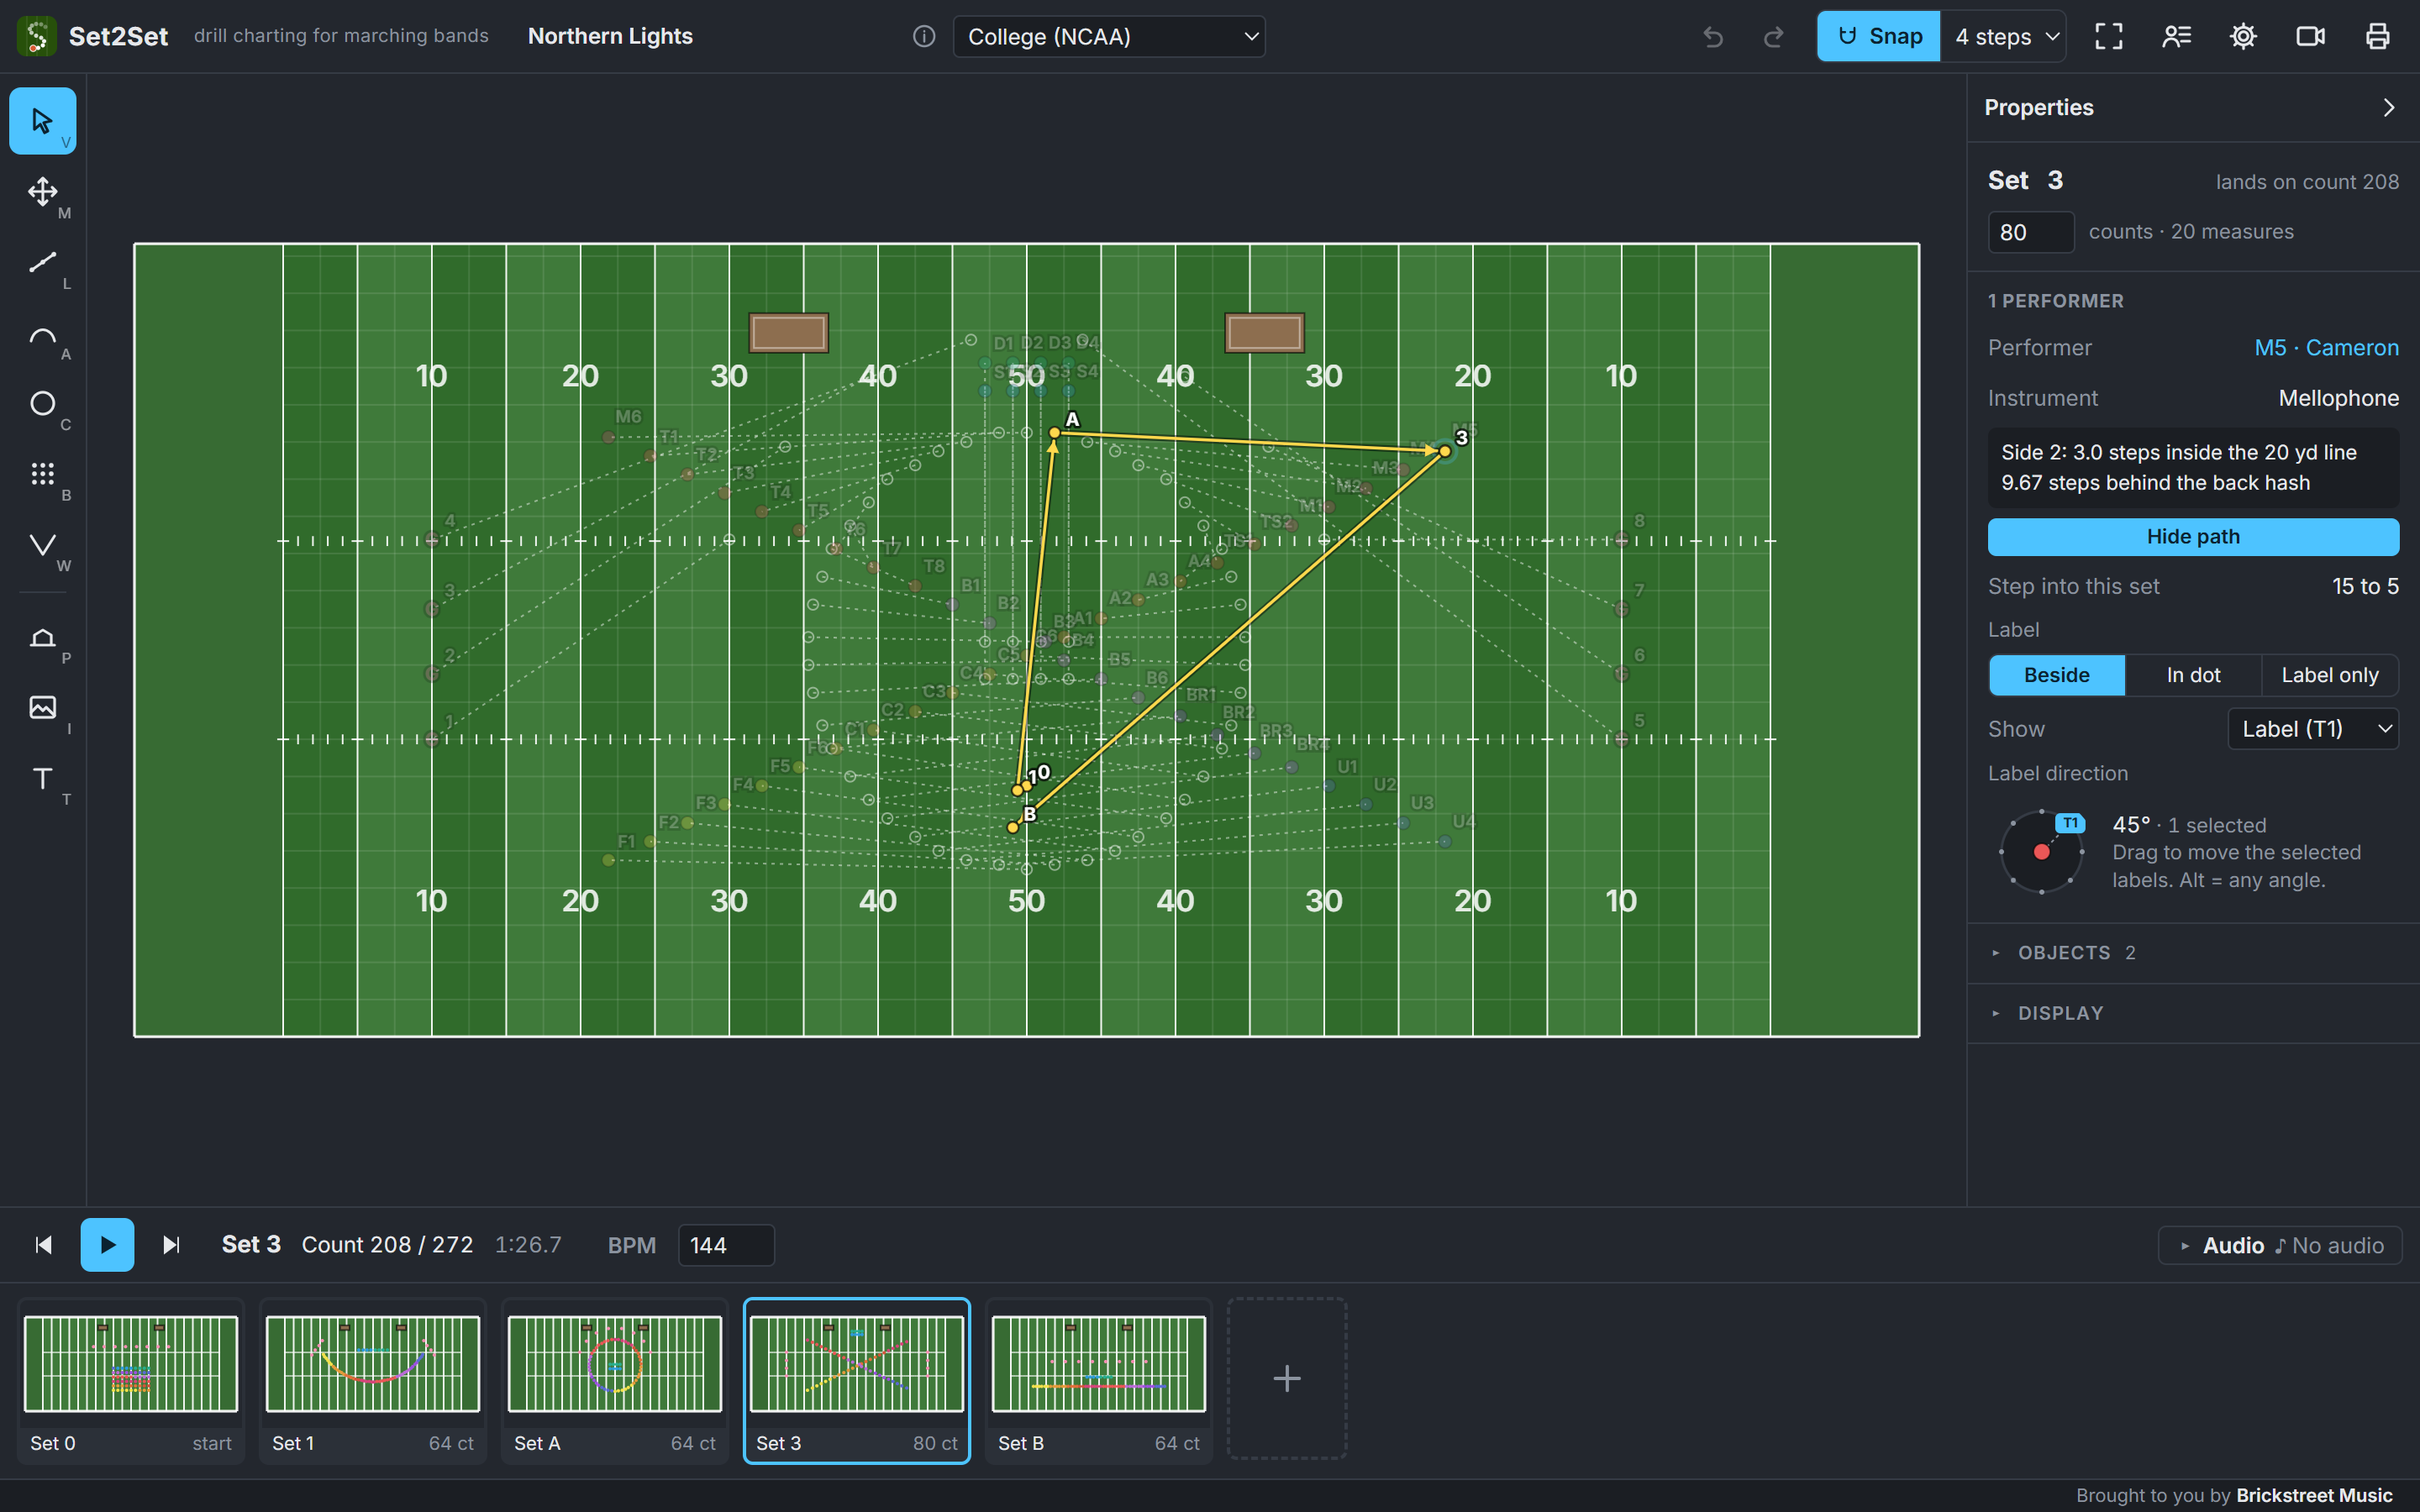Print the drill chart
Viewport: 2420px width, 1512px height.
(2377, 37)
